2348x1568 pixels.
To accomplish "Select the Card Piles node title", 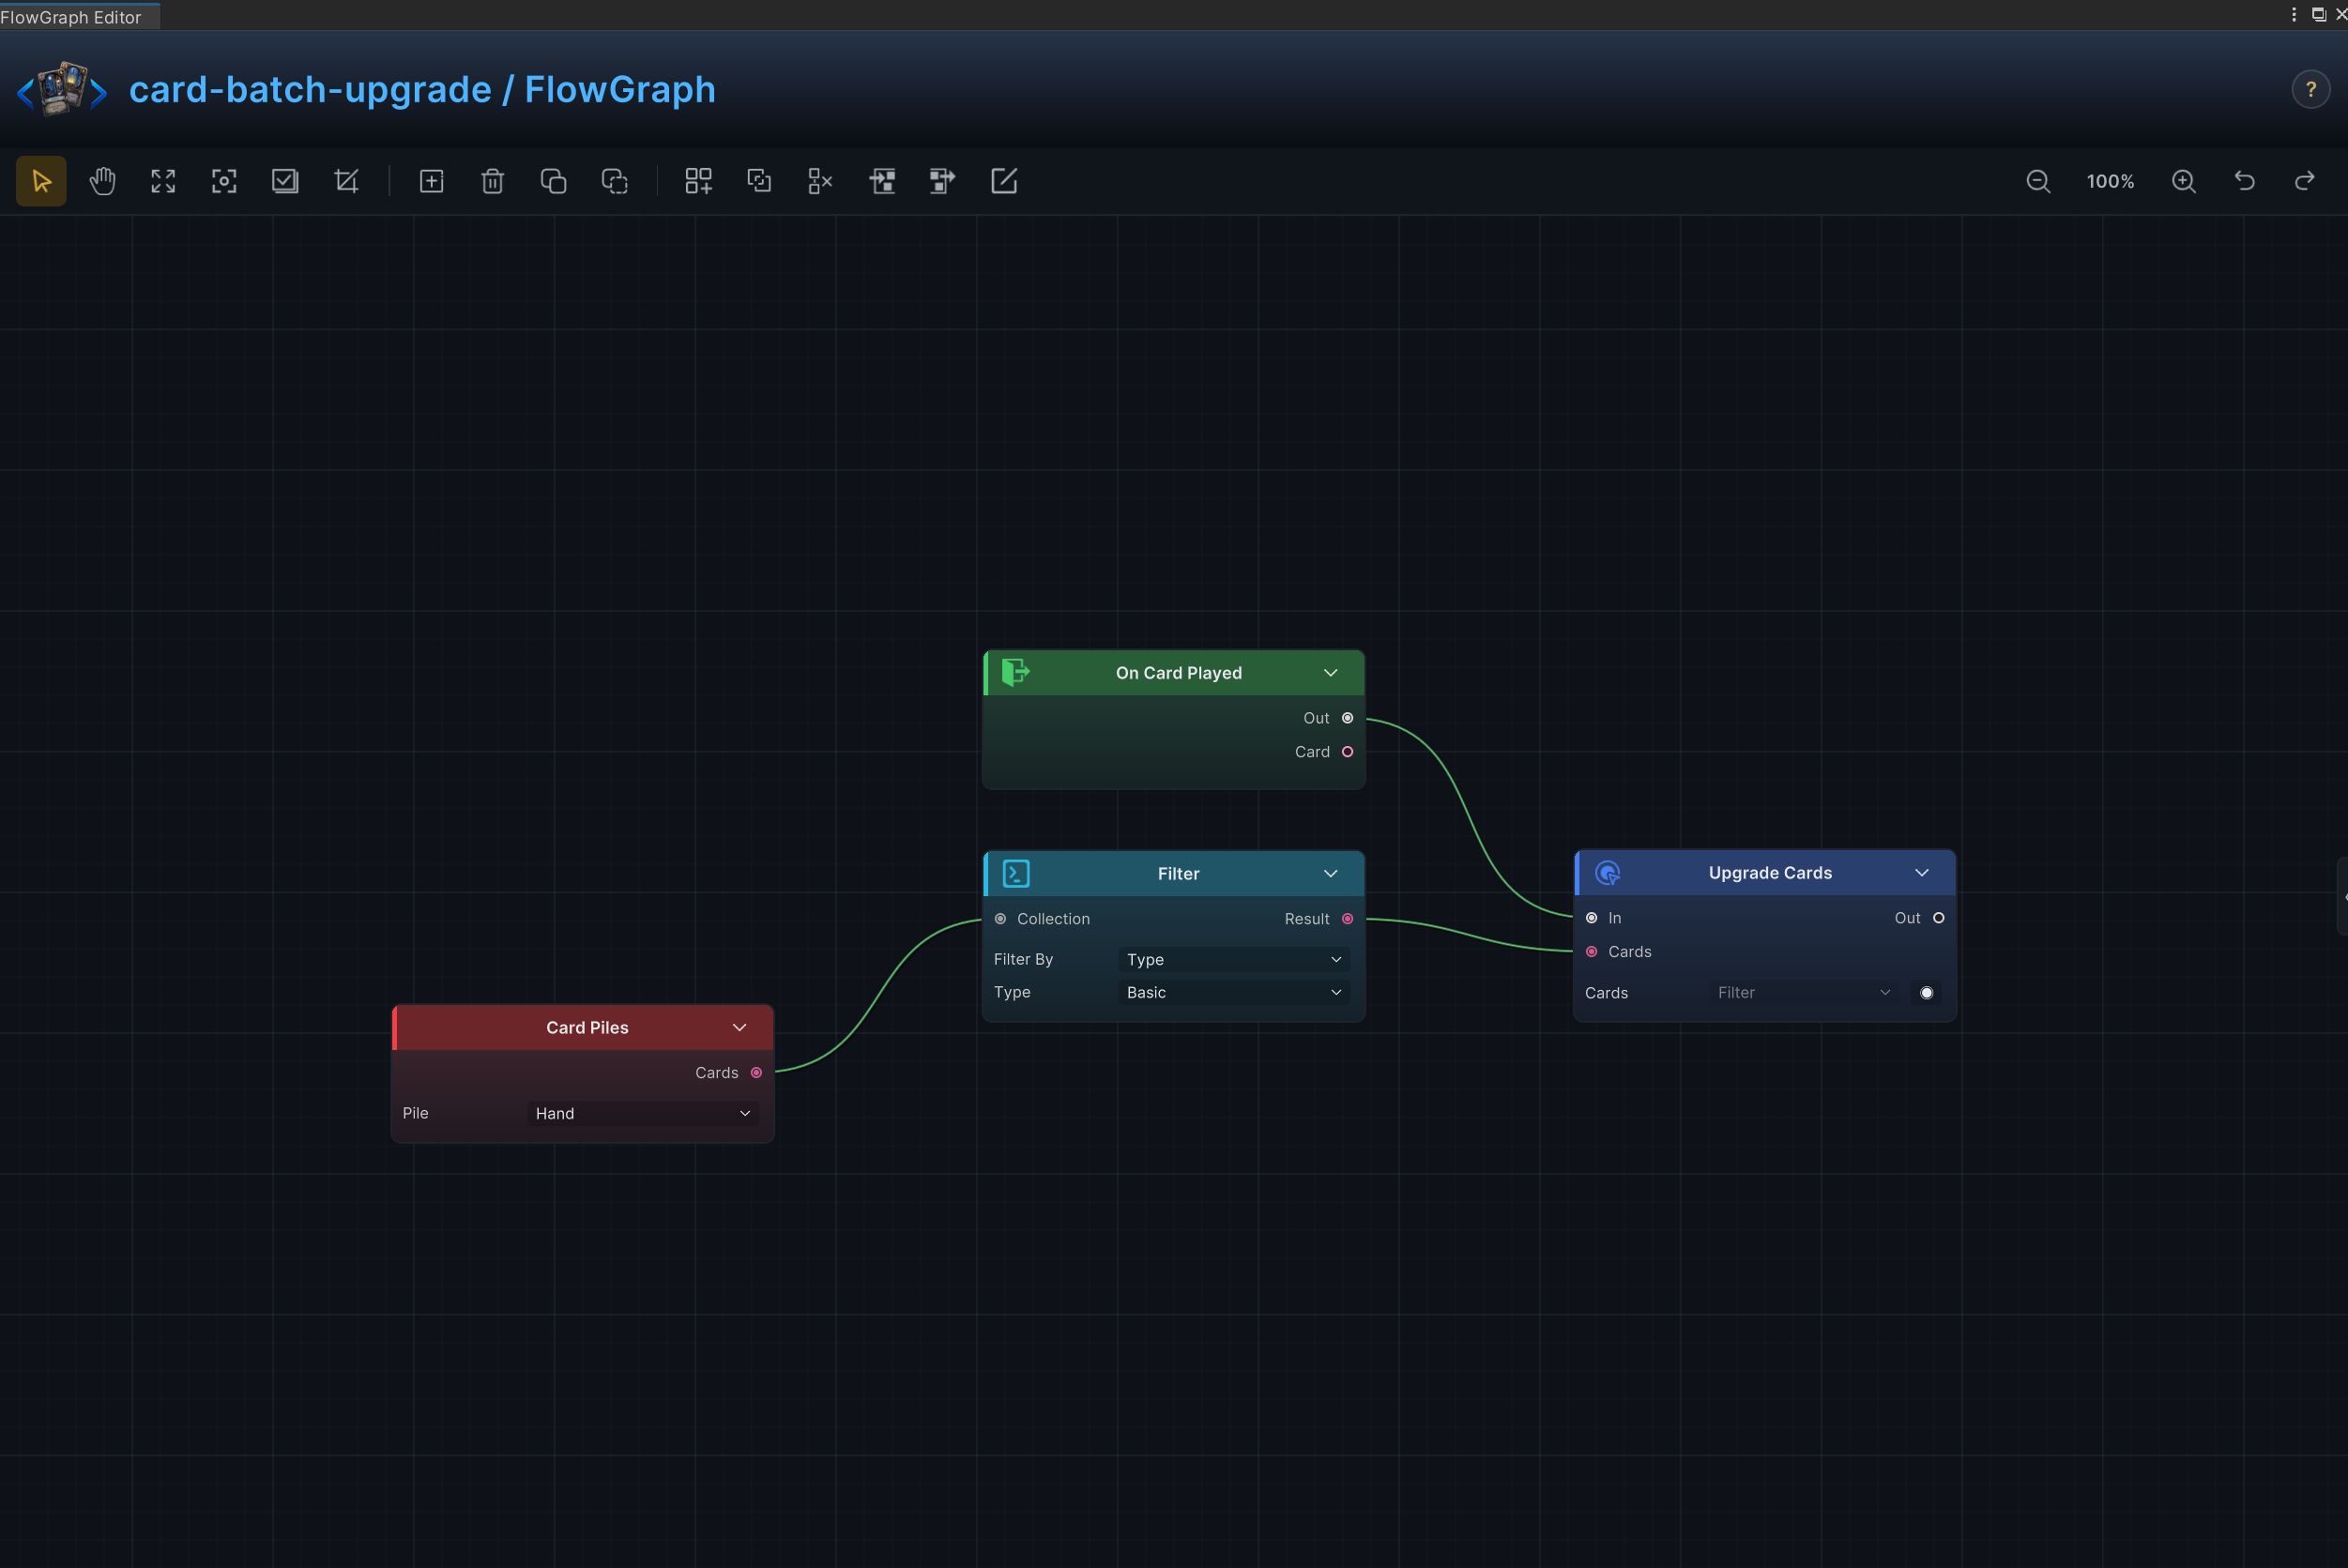I will (x=587, y=1028).
